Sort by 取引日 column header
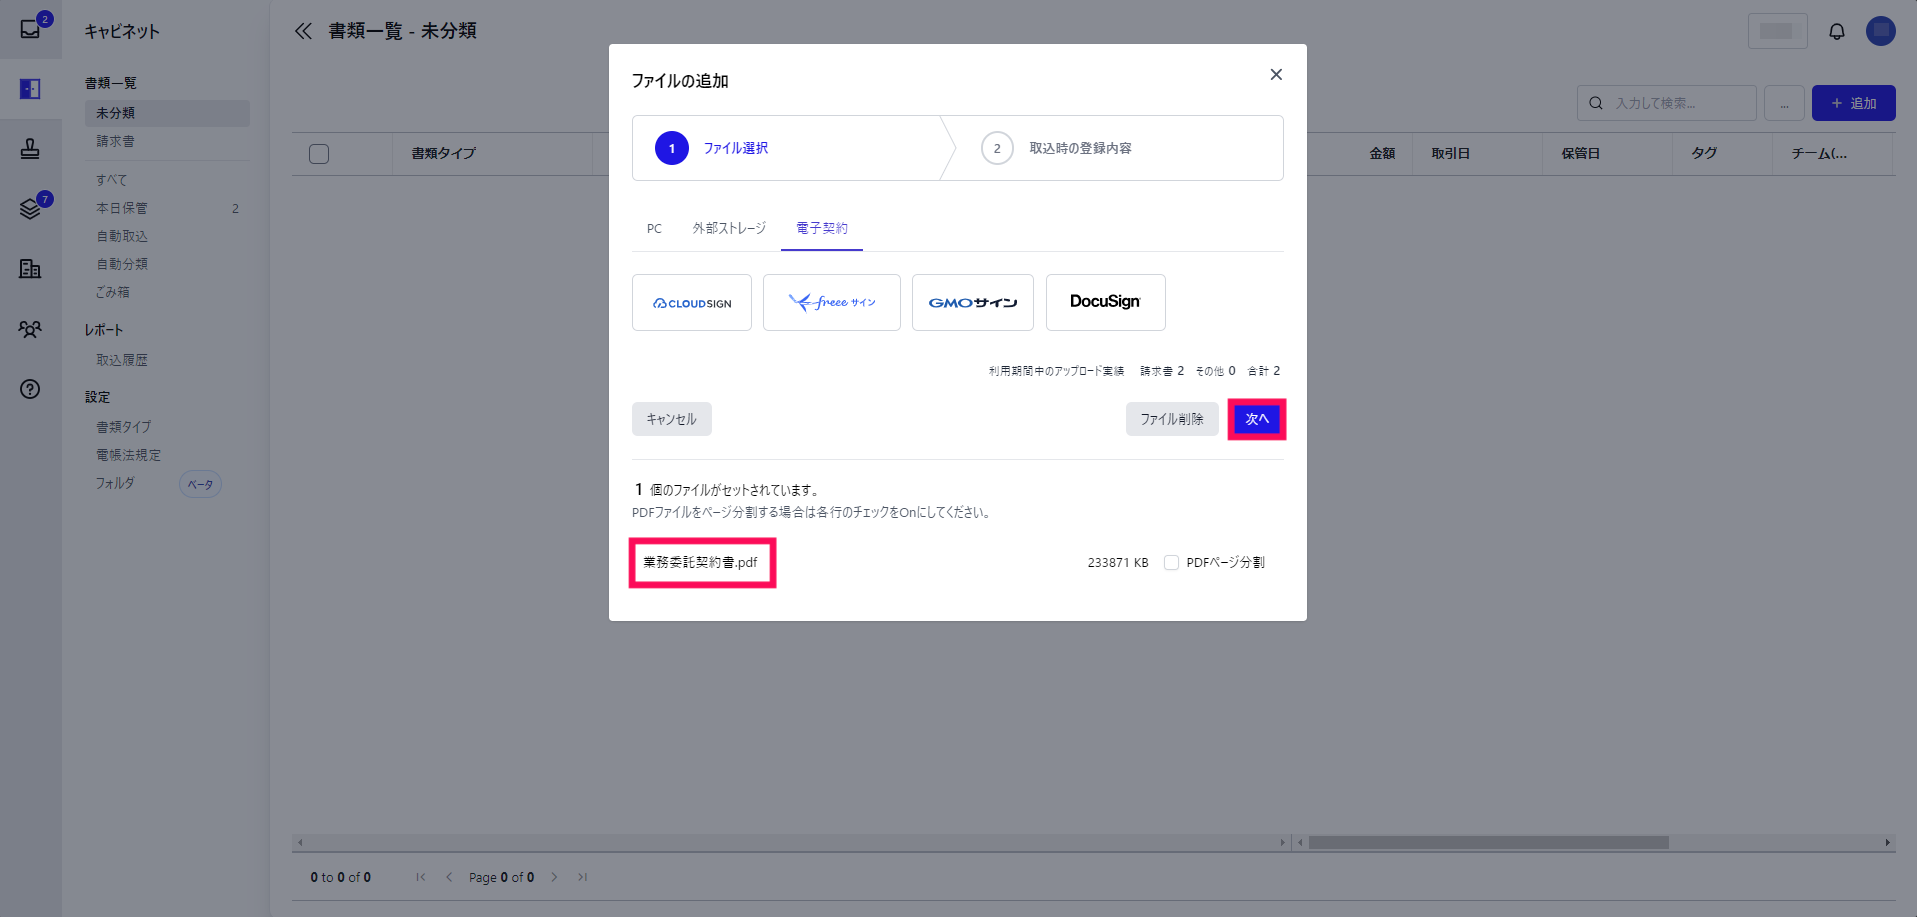This screenshot has width=1917, height=917. 1450,154
